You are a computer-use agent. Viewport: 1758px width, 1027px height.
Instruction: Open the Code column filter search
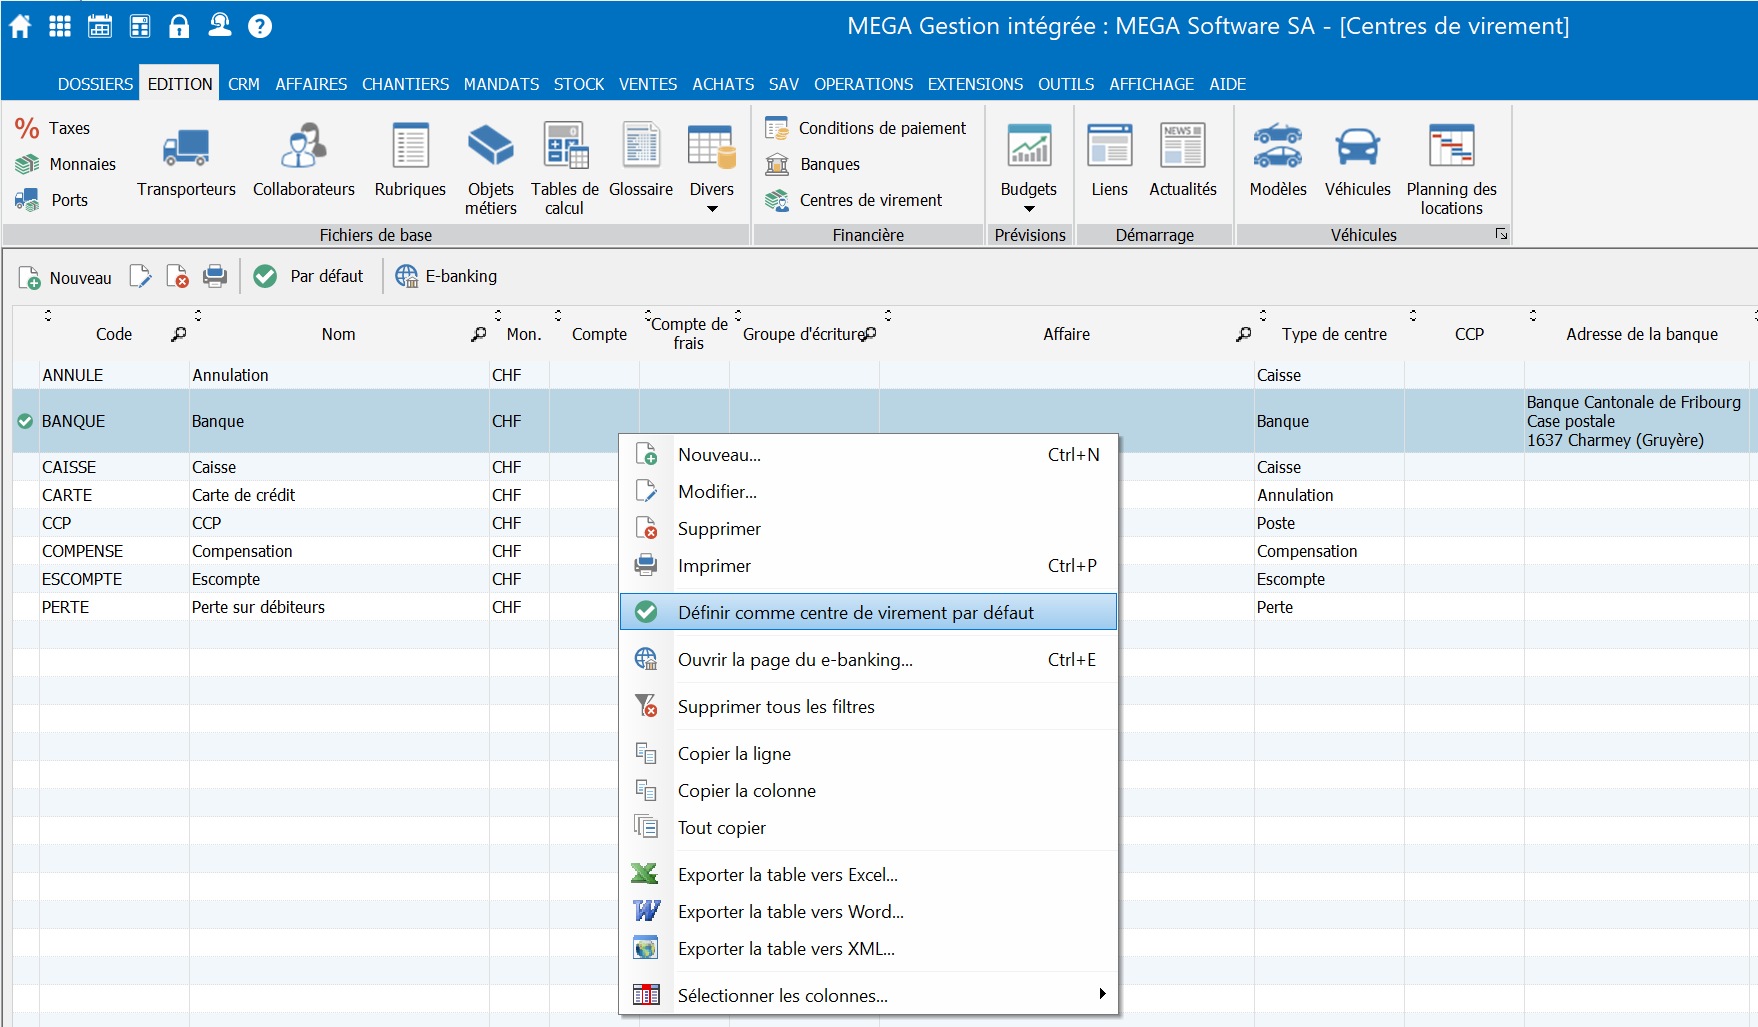click(x=178, y=334)
